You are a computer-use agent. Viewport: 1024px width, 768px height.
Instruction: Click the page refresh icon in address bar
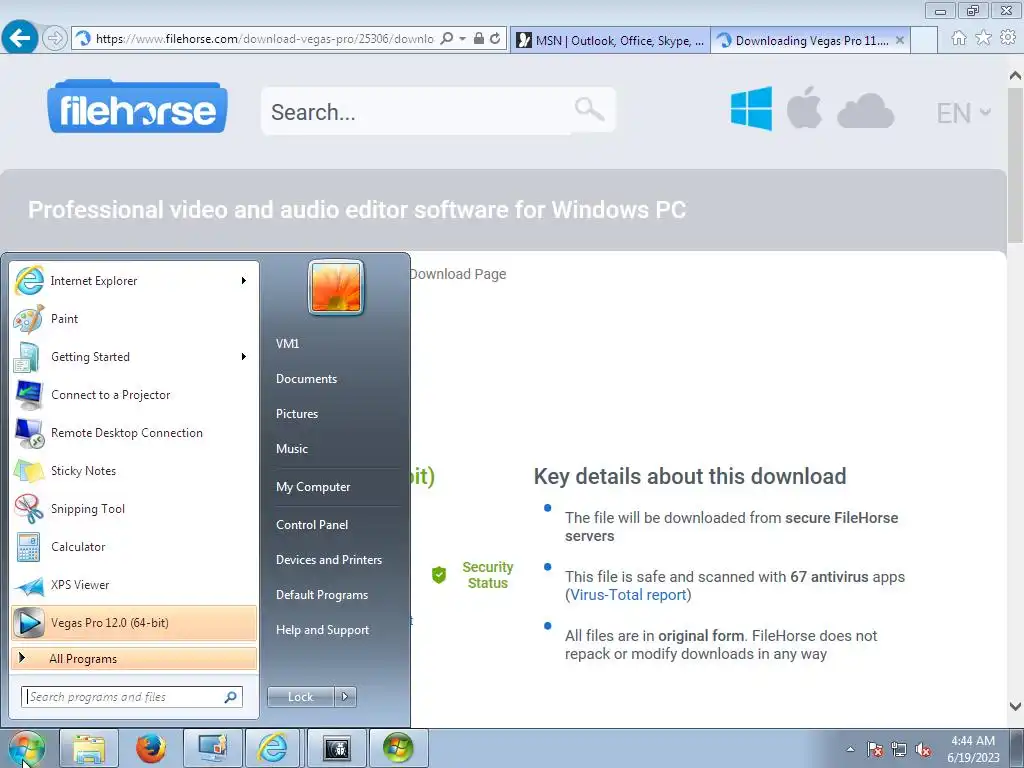pos(496,39)
